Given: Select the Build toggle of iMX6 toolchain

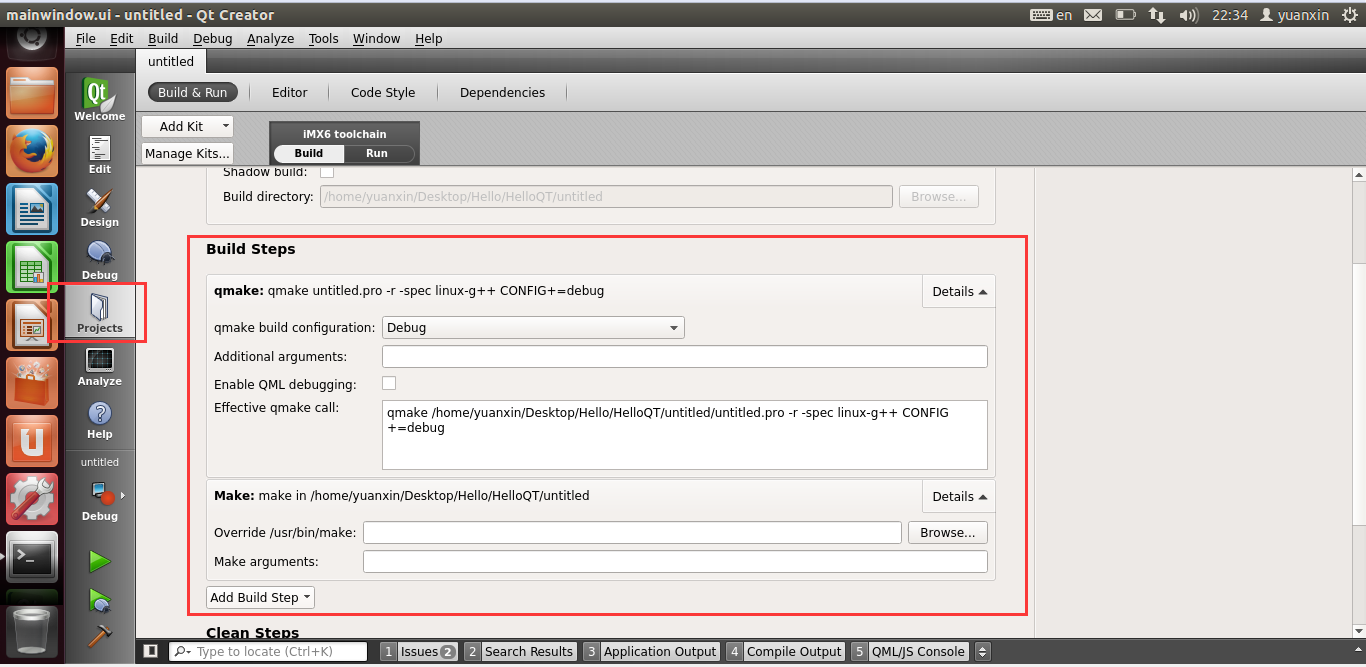Looking at the screenshot, I should click(x=309, y=153).
